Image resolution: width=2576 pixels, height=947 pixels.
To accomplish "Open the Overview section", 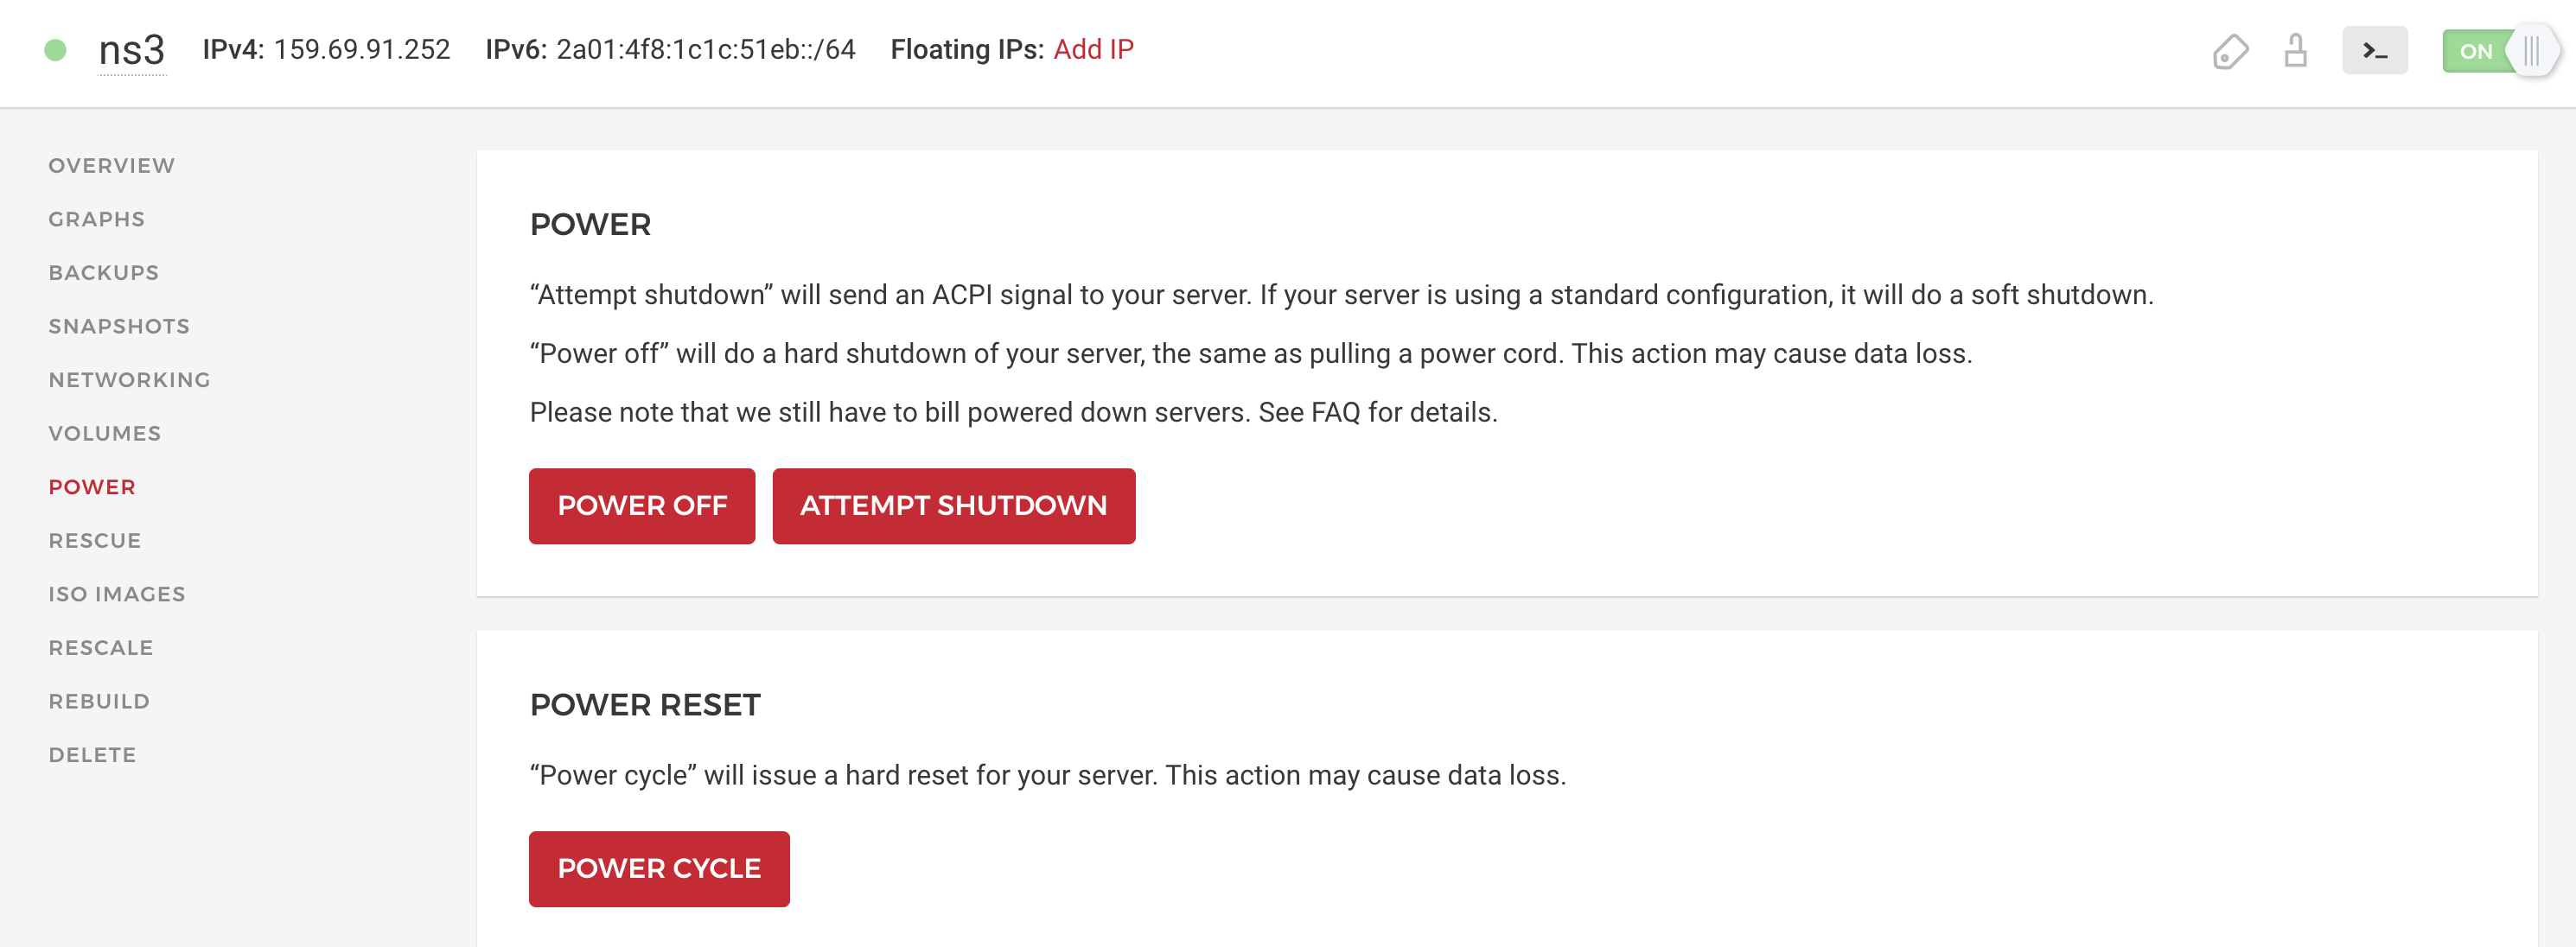I will click(x=111, y=165).
